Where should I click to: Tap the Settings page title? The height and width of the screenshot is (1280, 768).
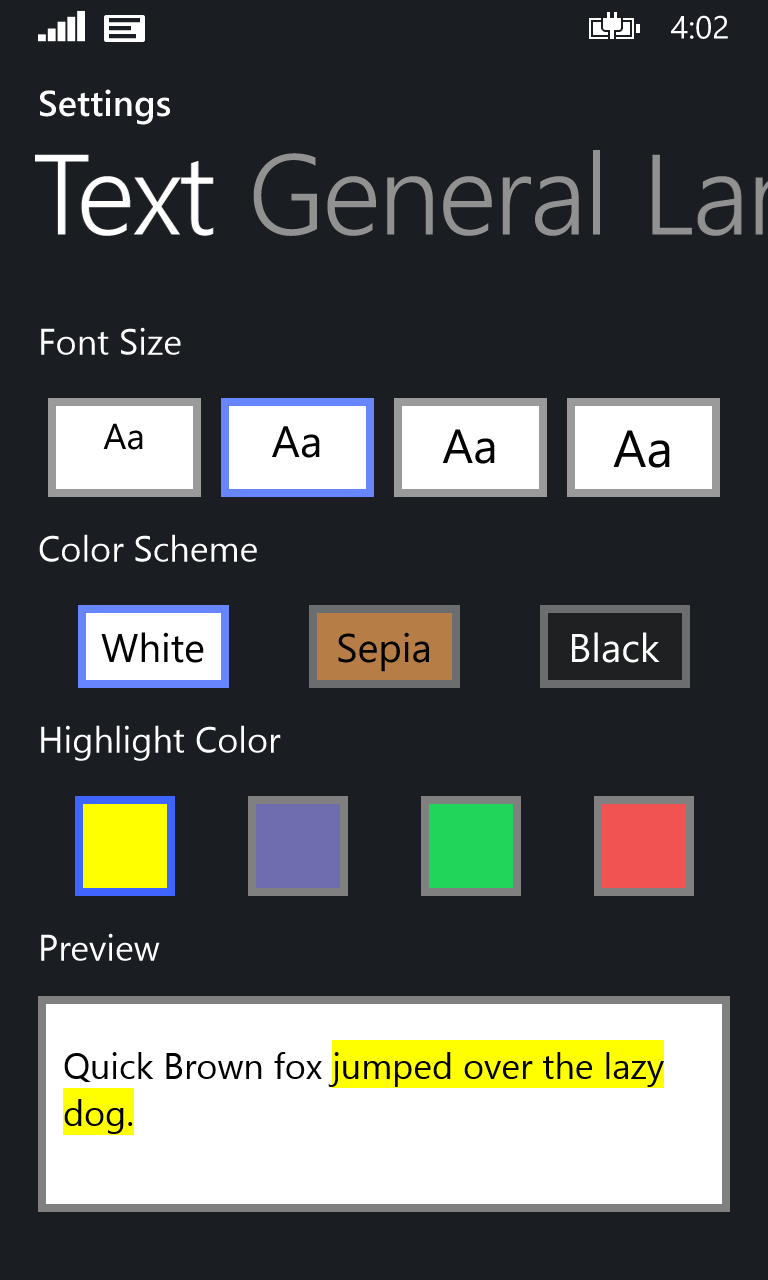click(x=105, y=104)
